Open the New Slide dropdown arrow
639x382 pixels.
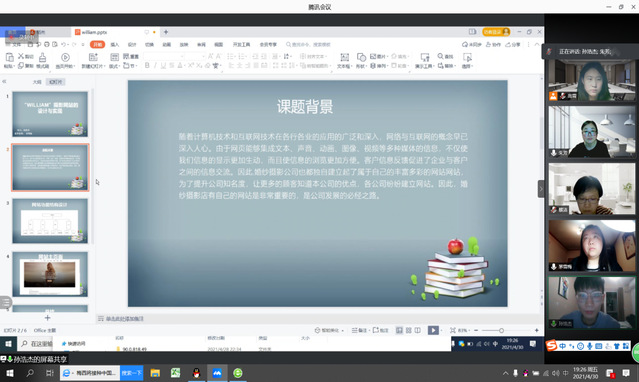click(104, 66)
